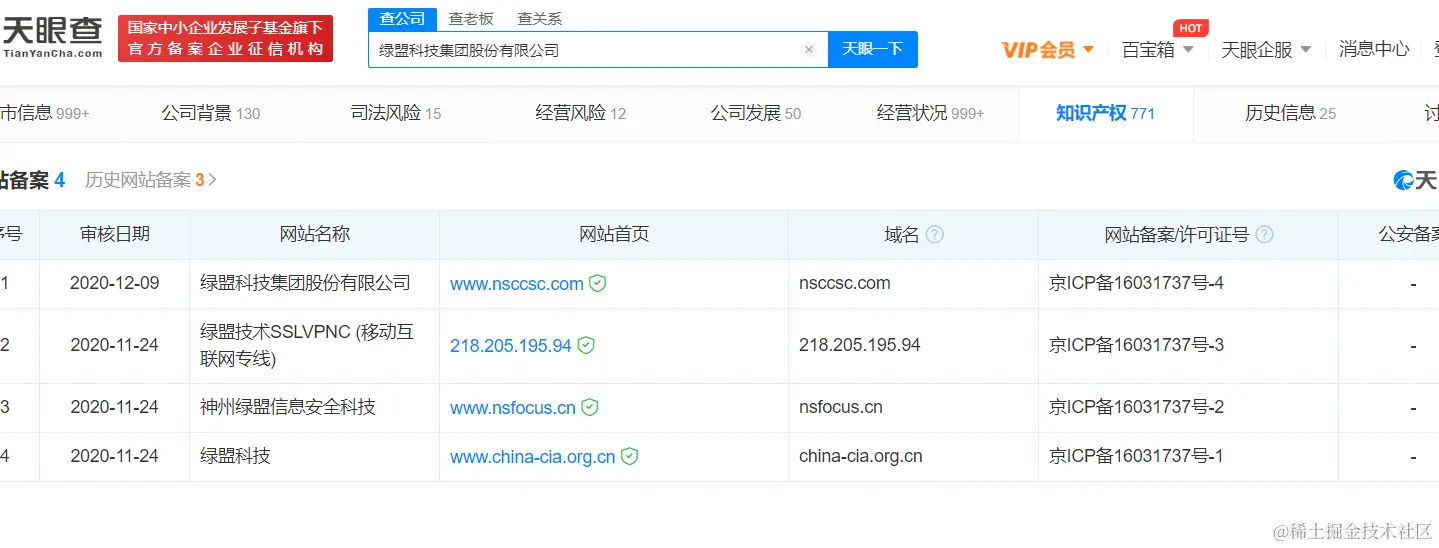Clear the search box with the X icon
The height and width of the screenshot is (548, 1439).
pos(809,50)
